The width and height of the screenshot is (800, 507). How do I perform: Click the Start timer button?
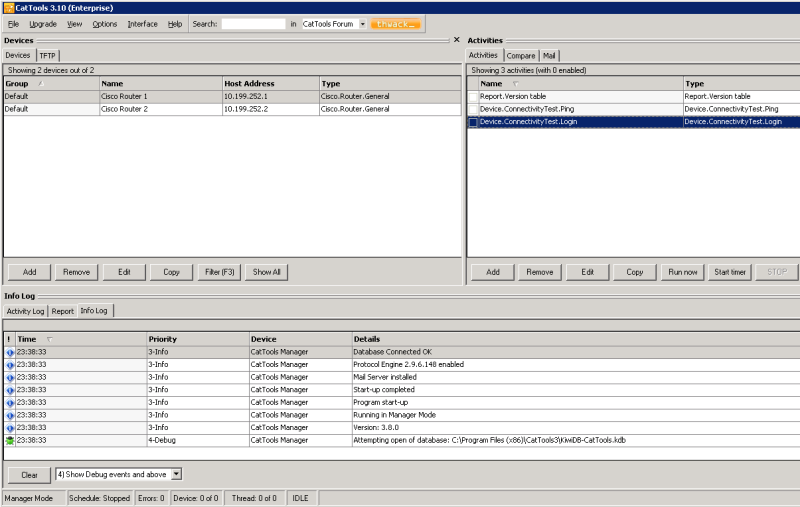click(x=730, y=272)
